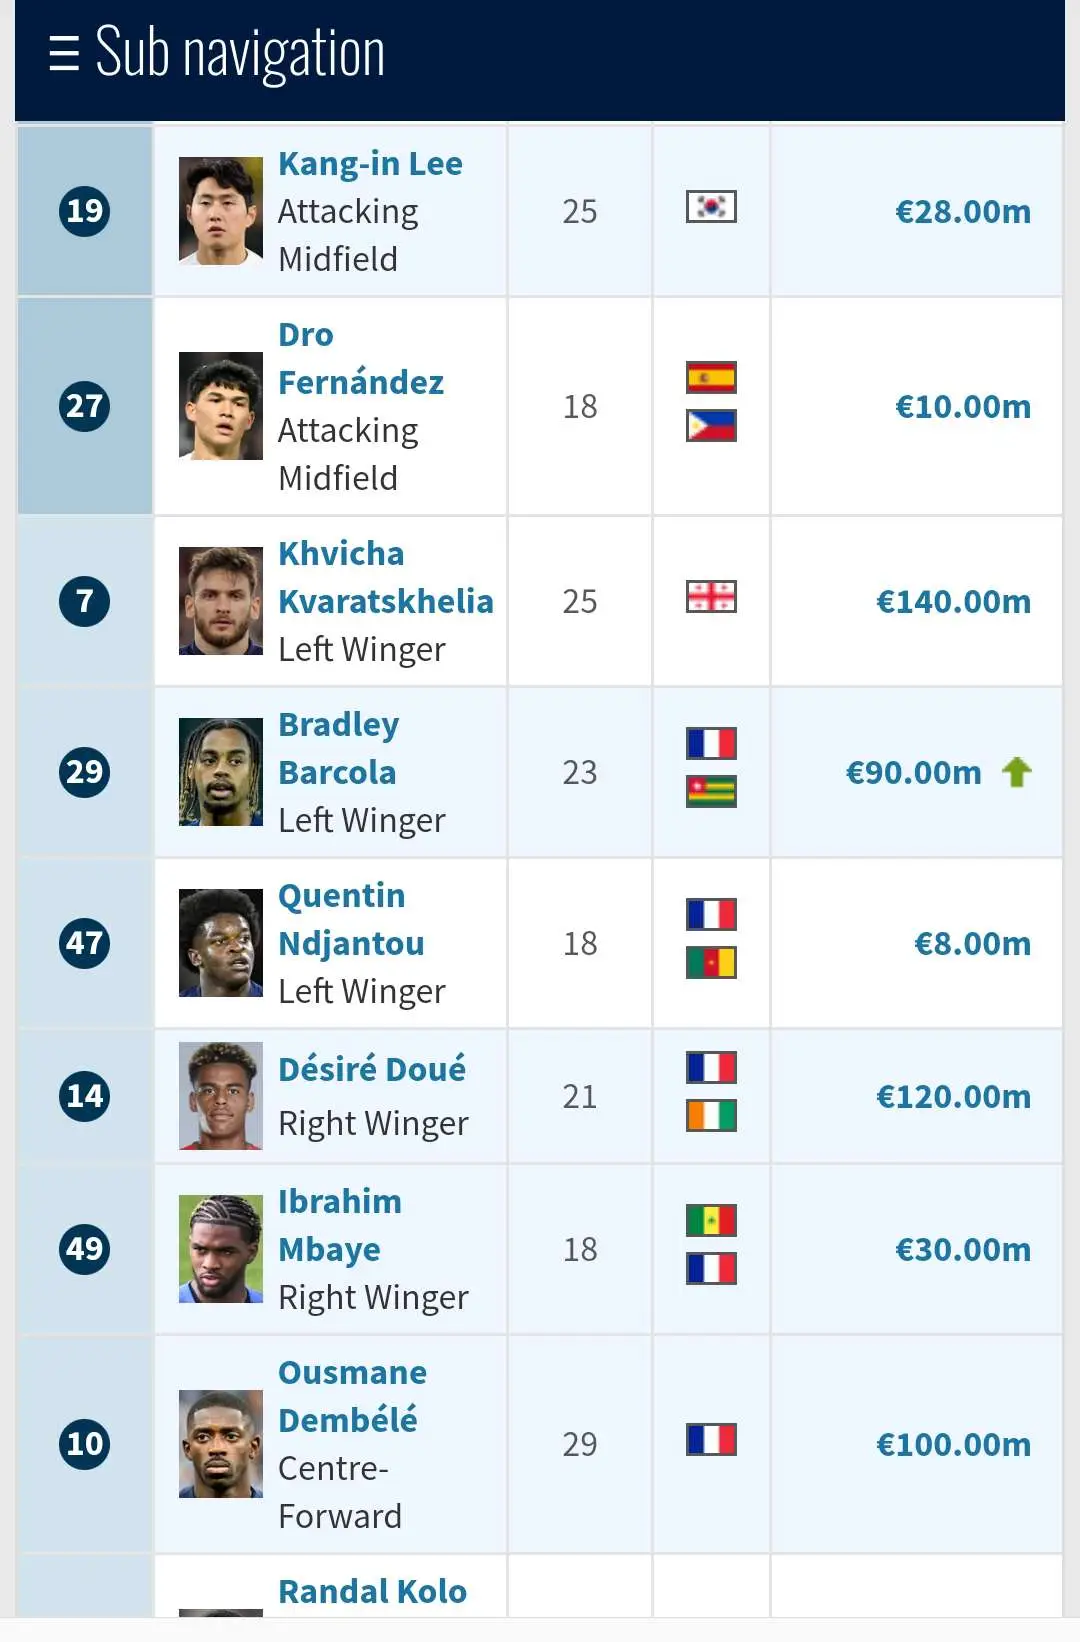Open Ousmane Dembélé player profile link
1080x1642 pixels.
pos(352,1396)
